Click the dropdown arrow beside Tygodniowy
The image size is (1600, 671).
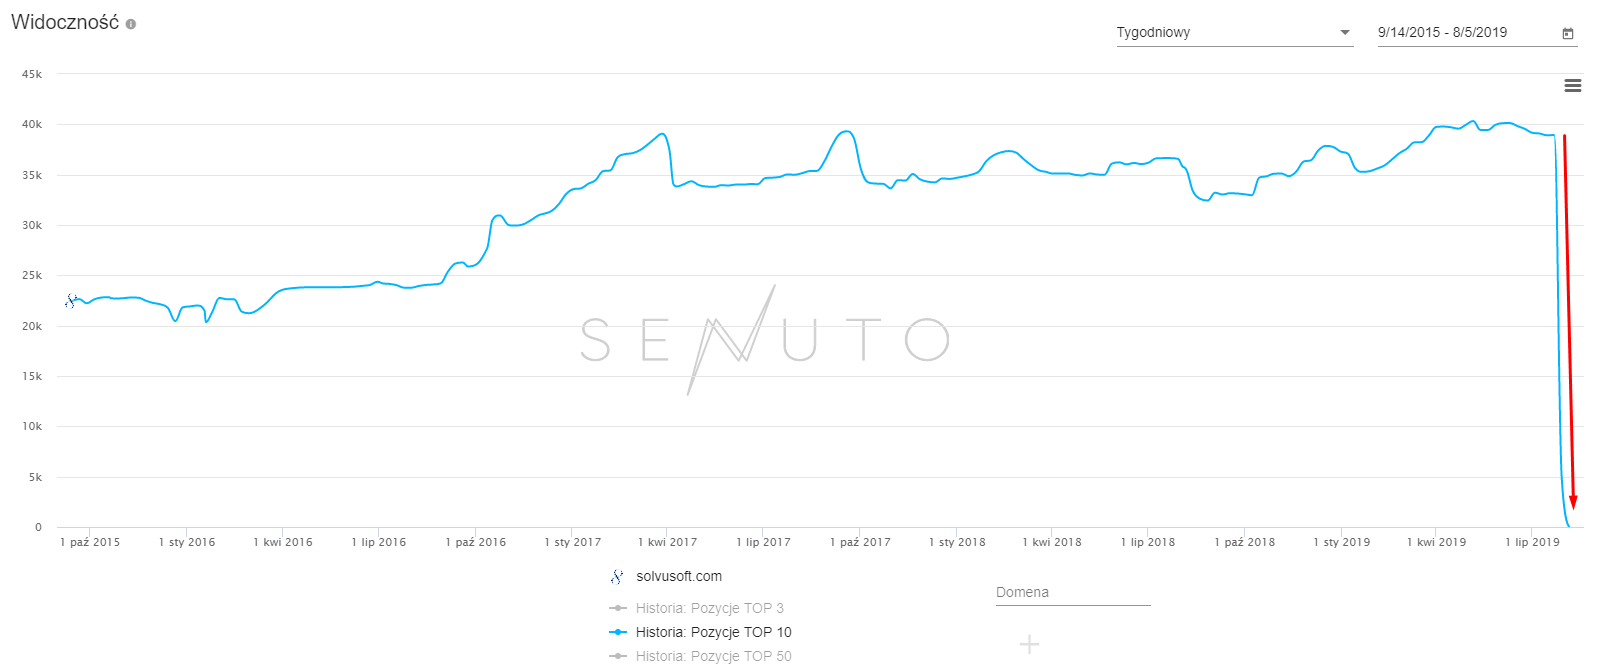(x=1345, y=33)
